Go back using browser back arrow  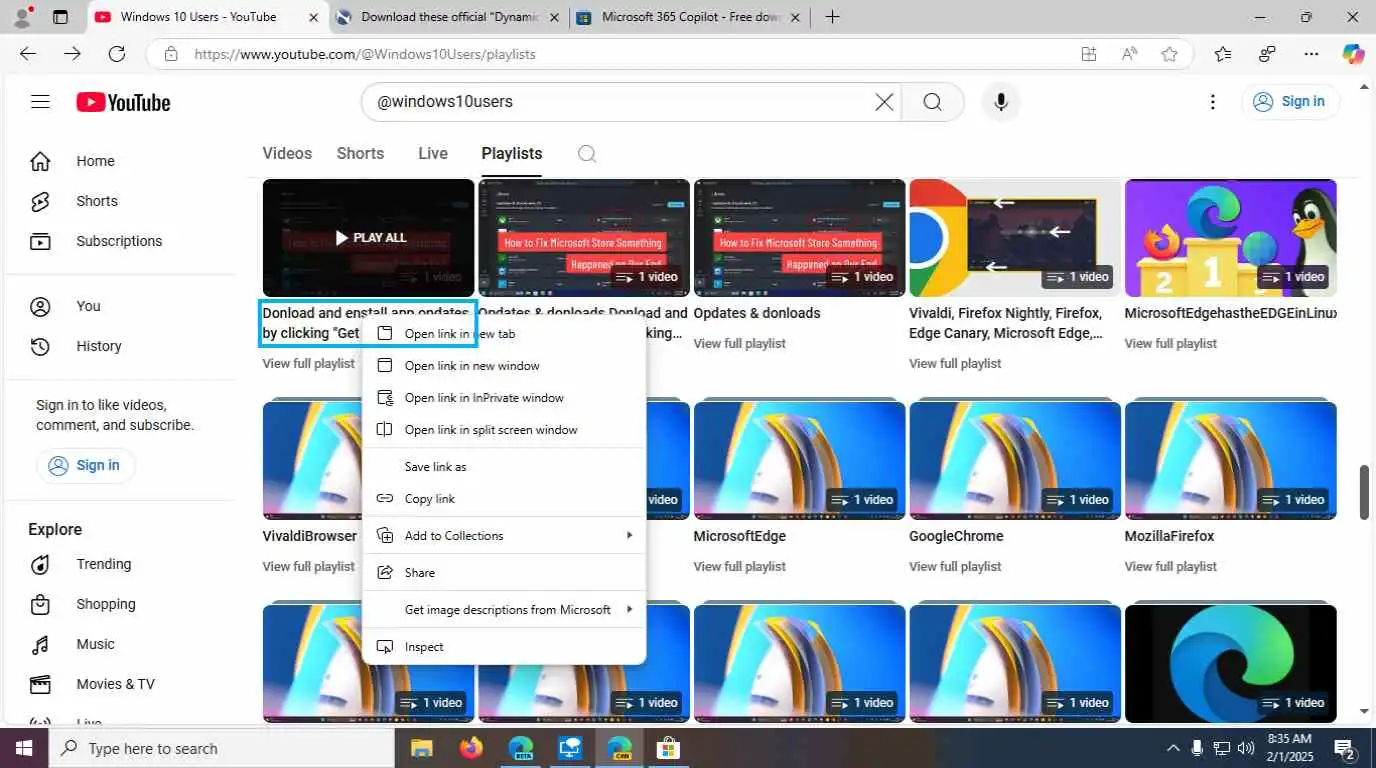click(x=28, y=54)
